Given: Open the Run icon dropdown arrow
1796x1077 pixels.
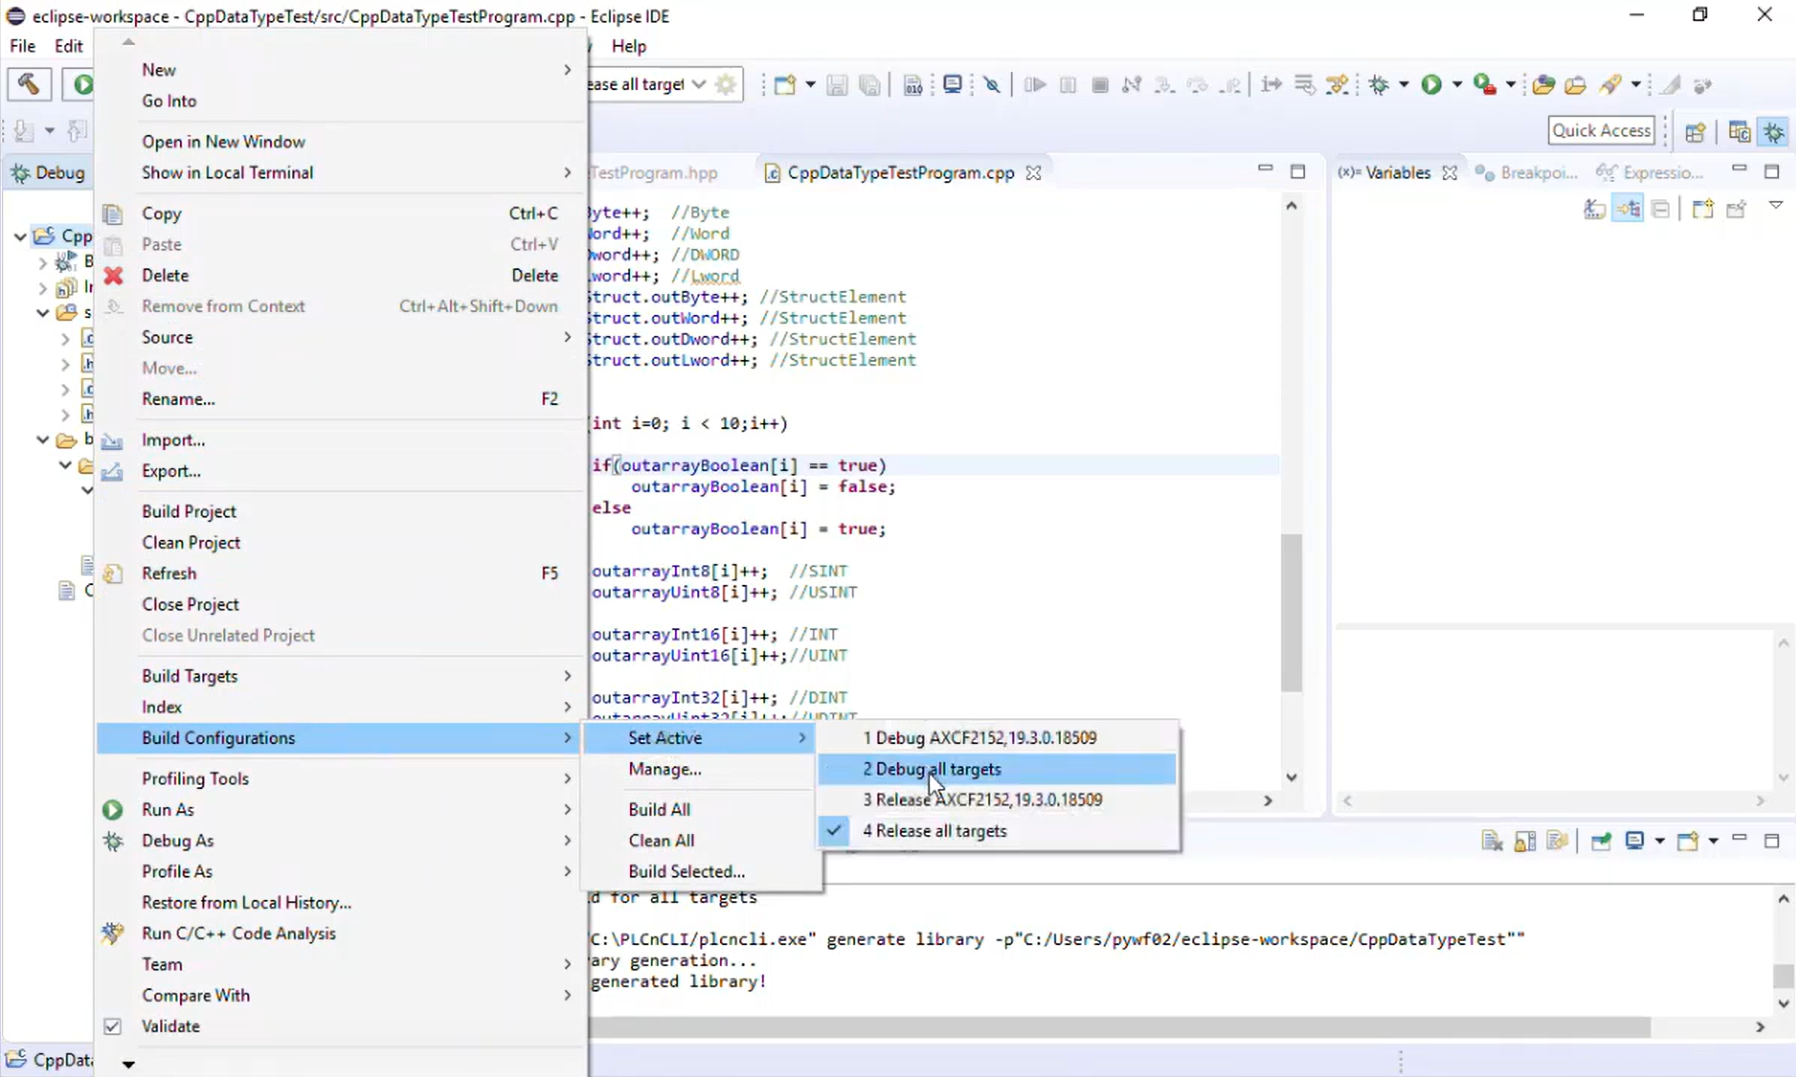Looking at the screenshot, I should tap(1457, 85).
